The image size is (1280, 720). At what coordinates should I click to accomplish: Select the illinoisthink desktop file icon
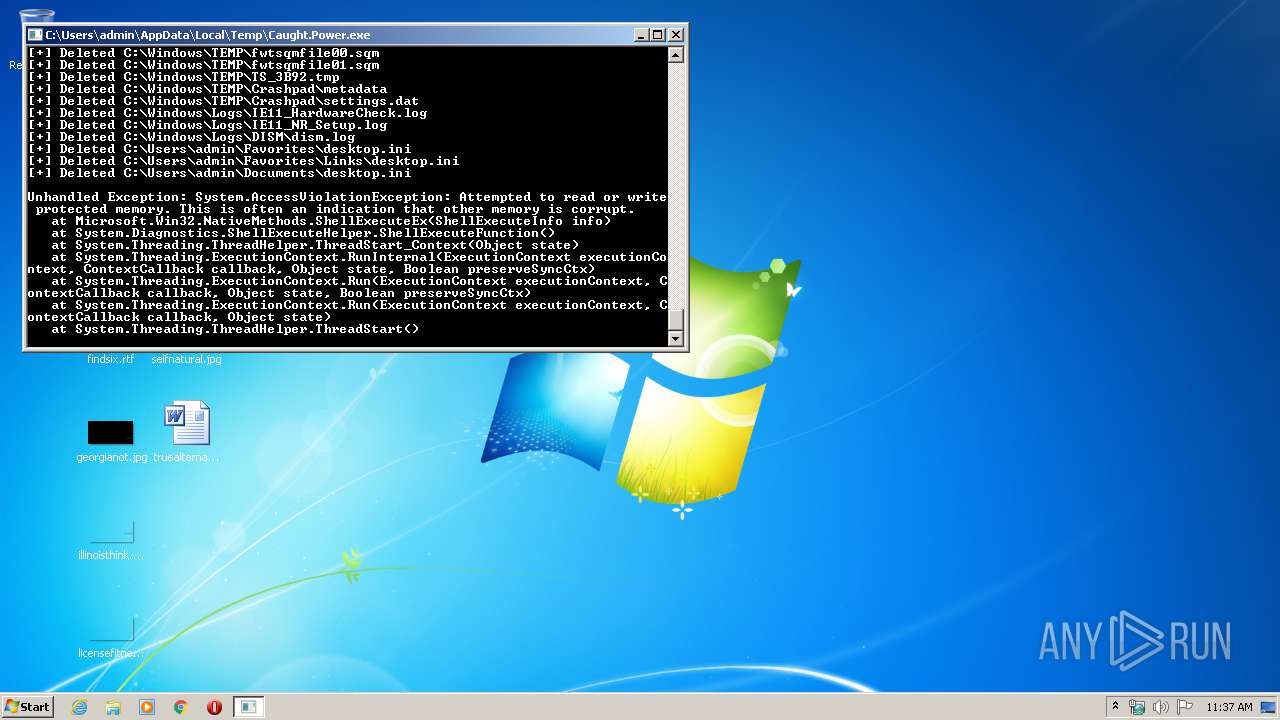(x=111, y=540)
